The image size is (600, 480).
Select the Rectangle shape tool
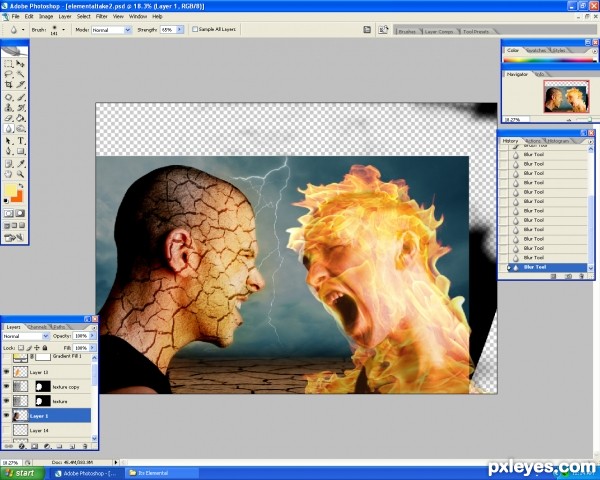[21, 151]
